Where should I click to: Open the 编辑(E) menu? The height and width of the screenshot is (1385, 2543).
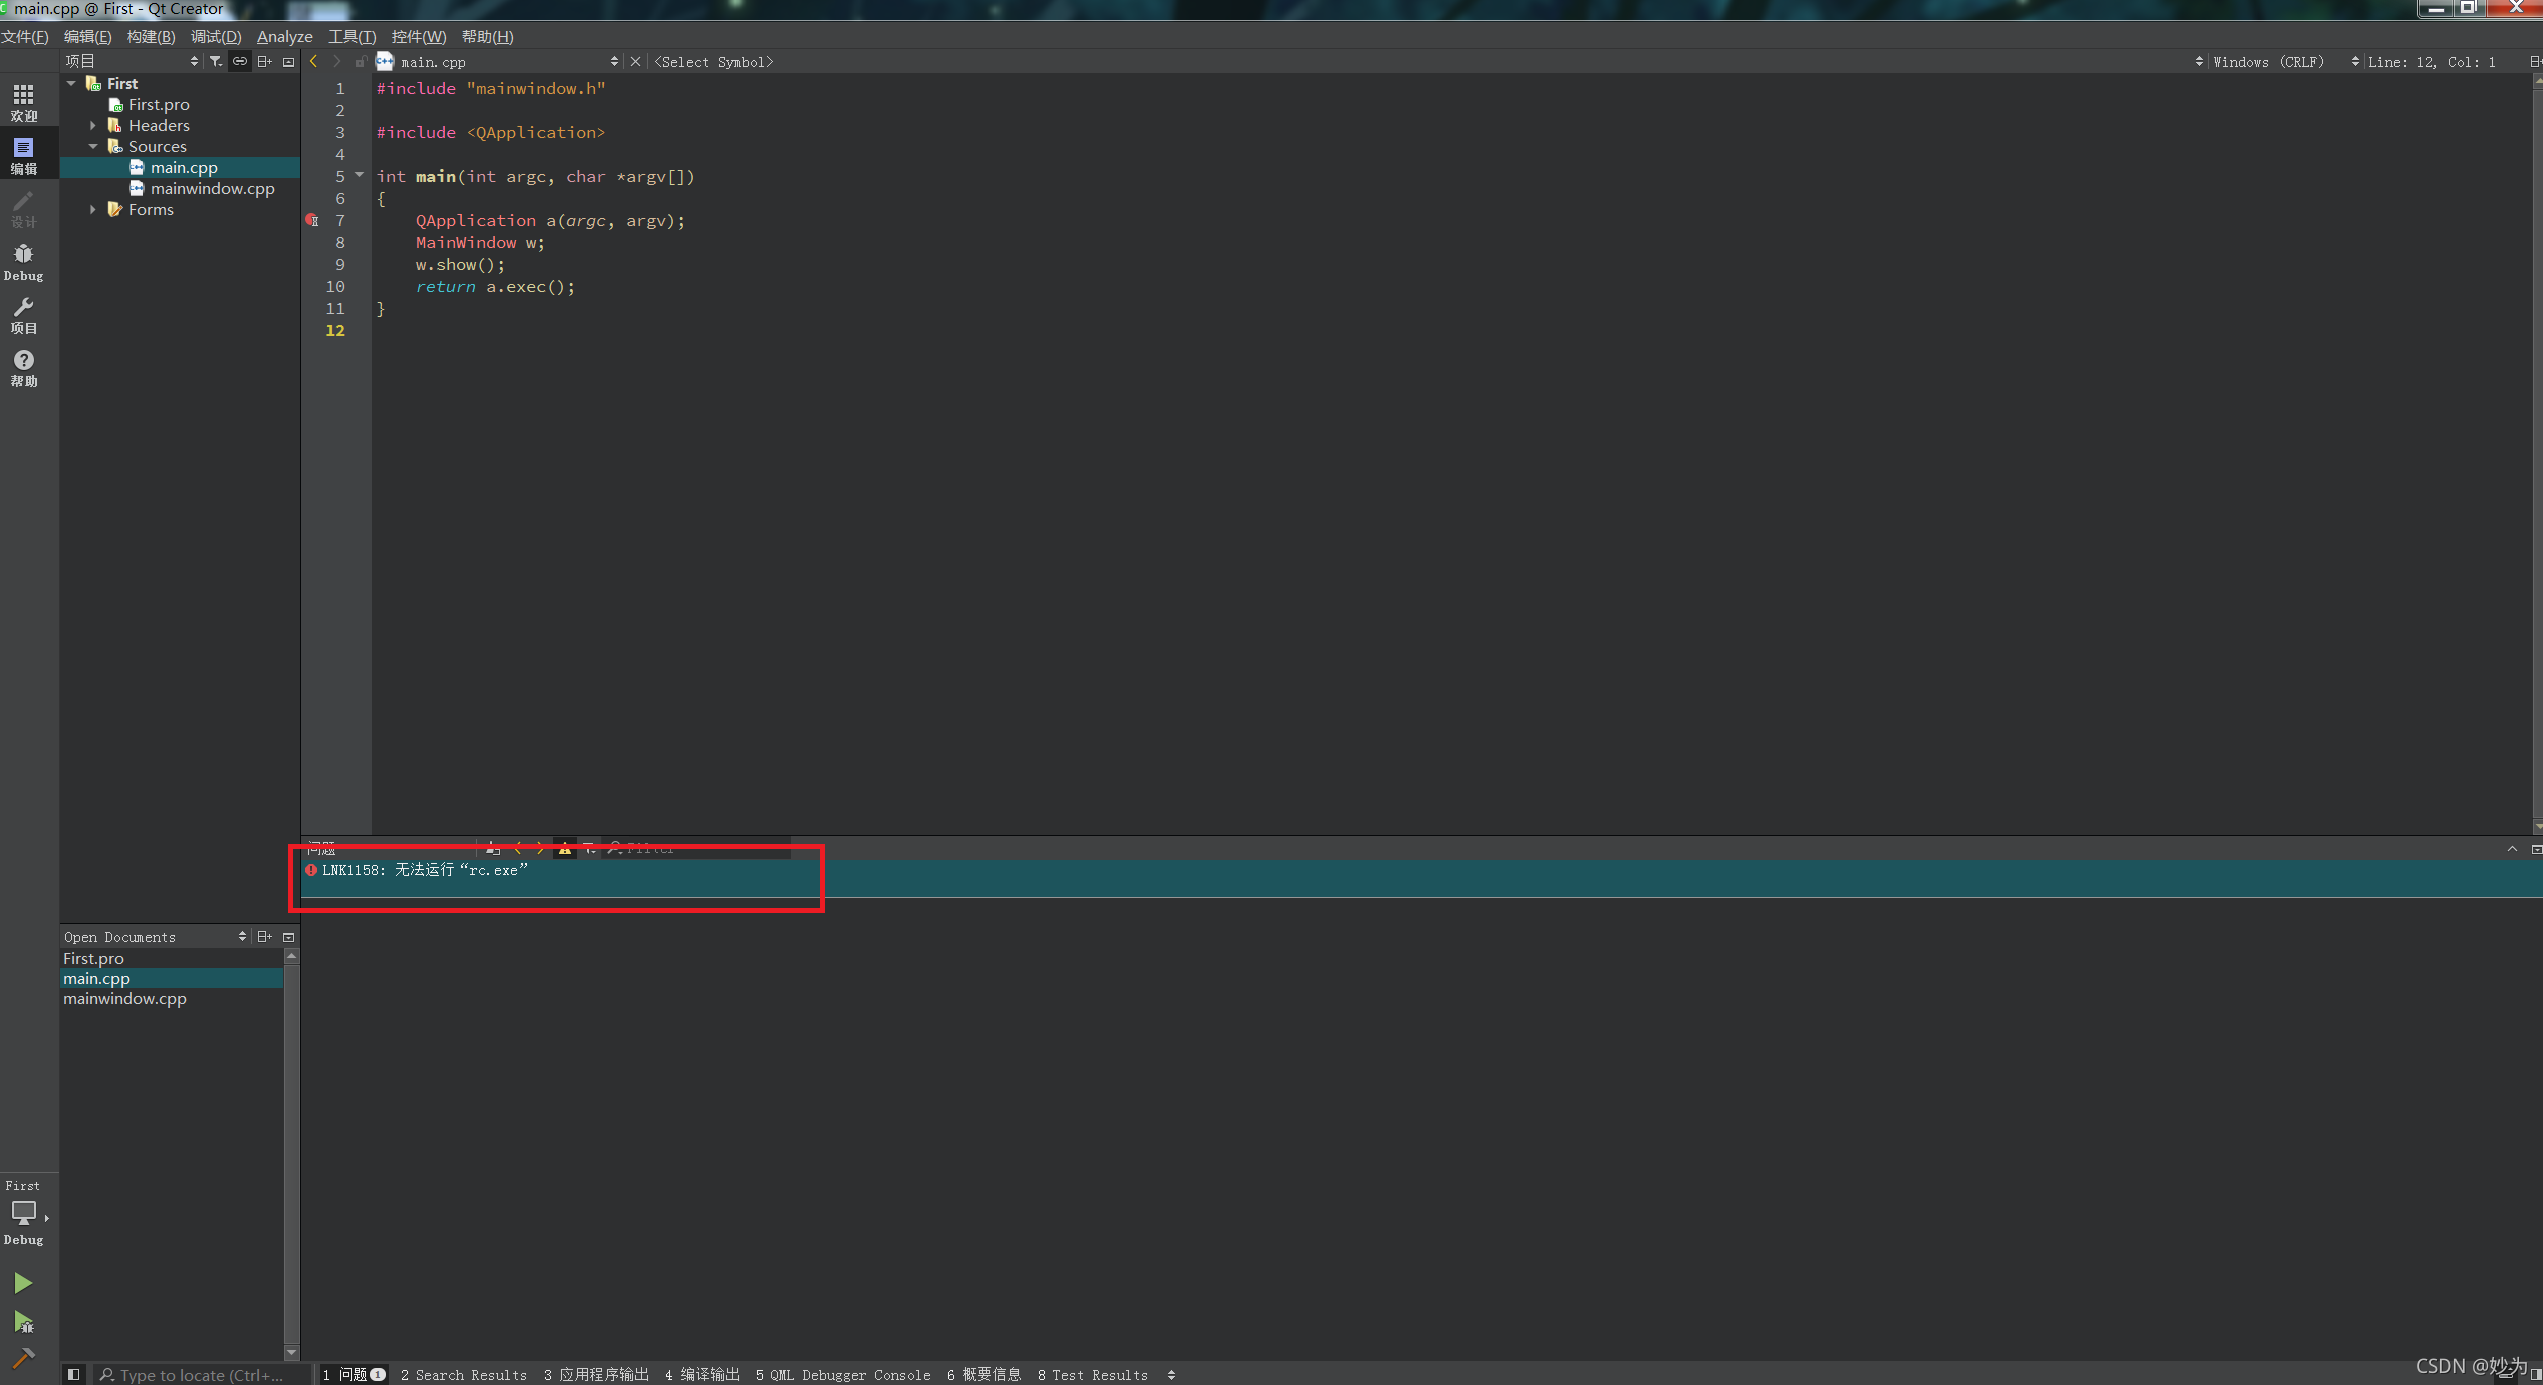[x=88, y=37]
